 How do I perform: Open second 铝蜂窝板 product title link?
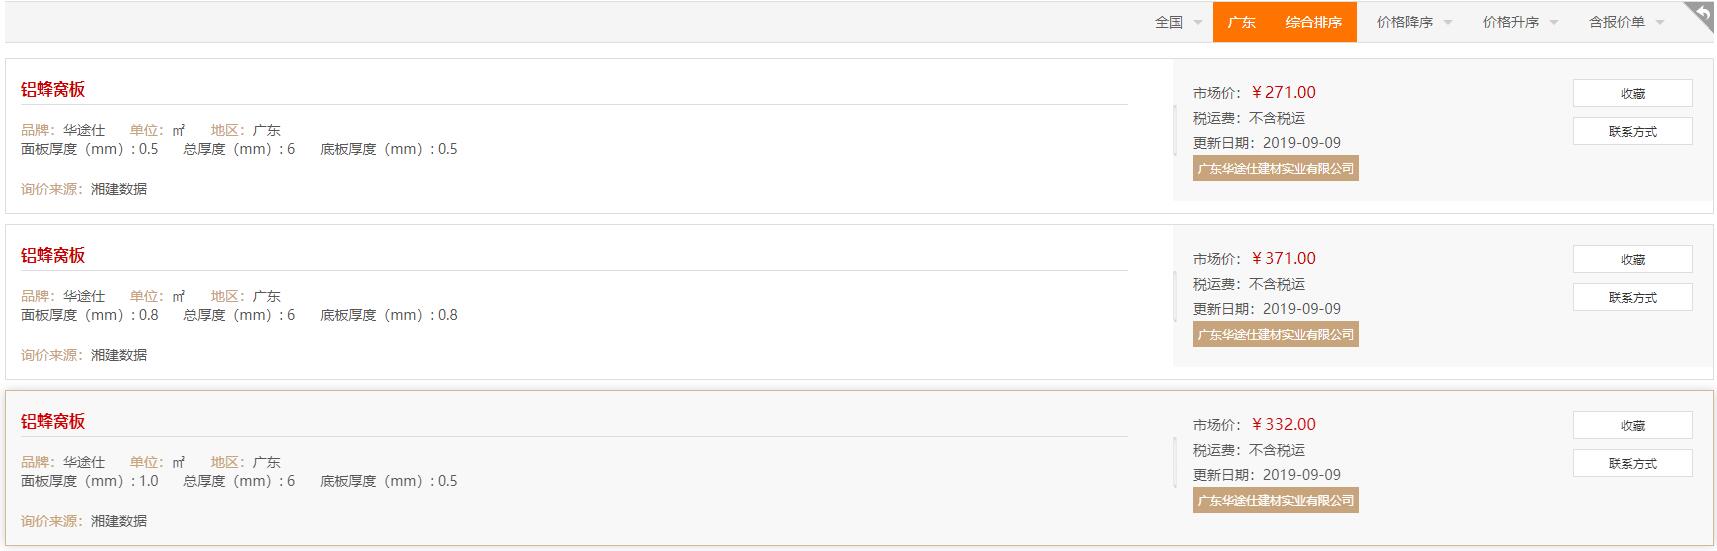53,255
